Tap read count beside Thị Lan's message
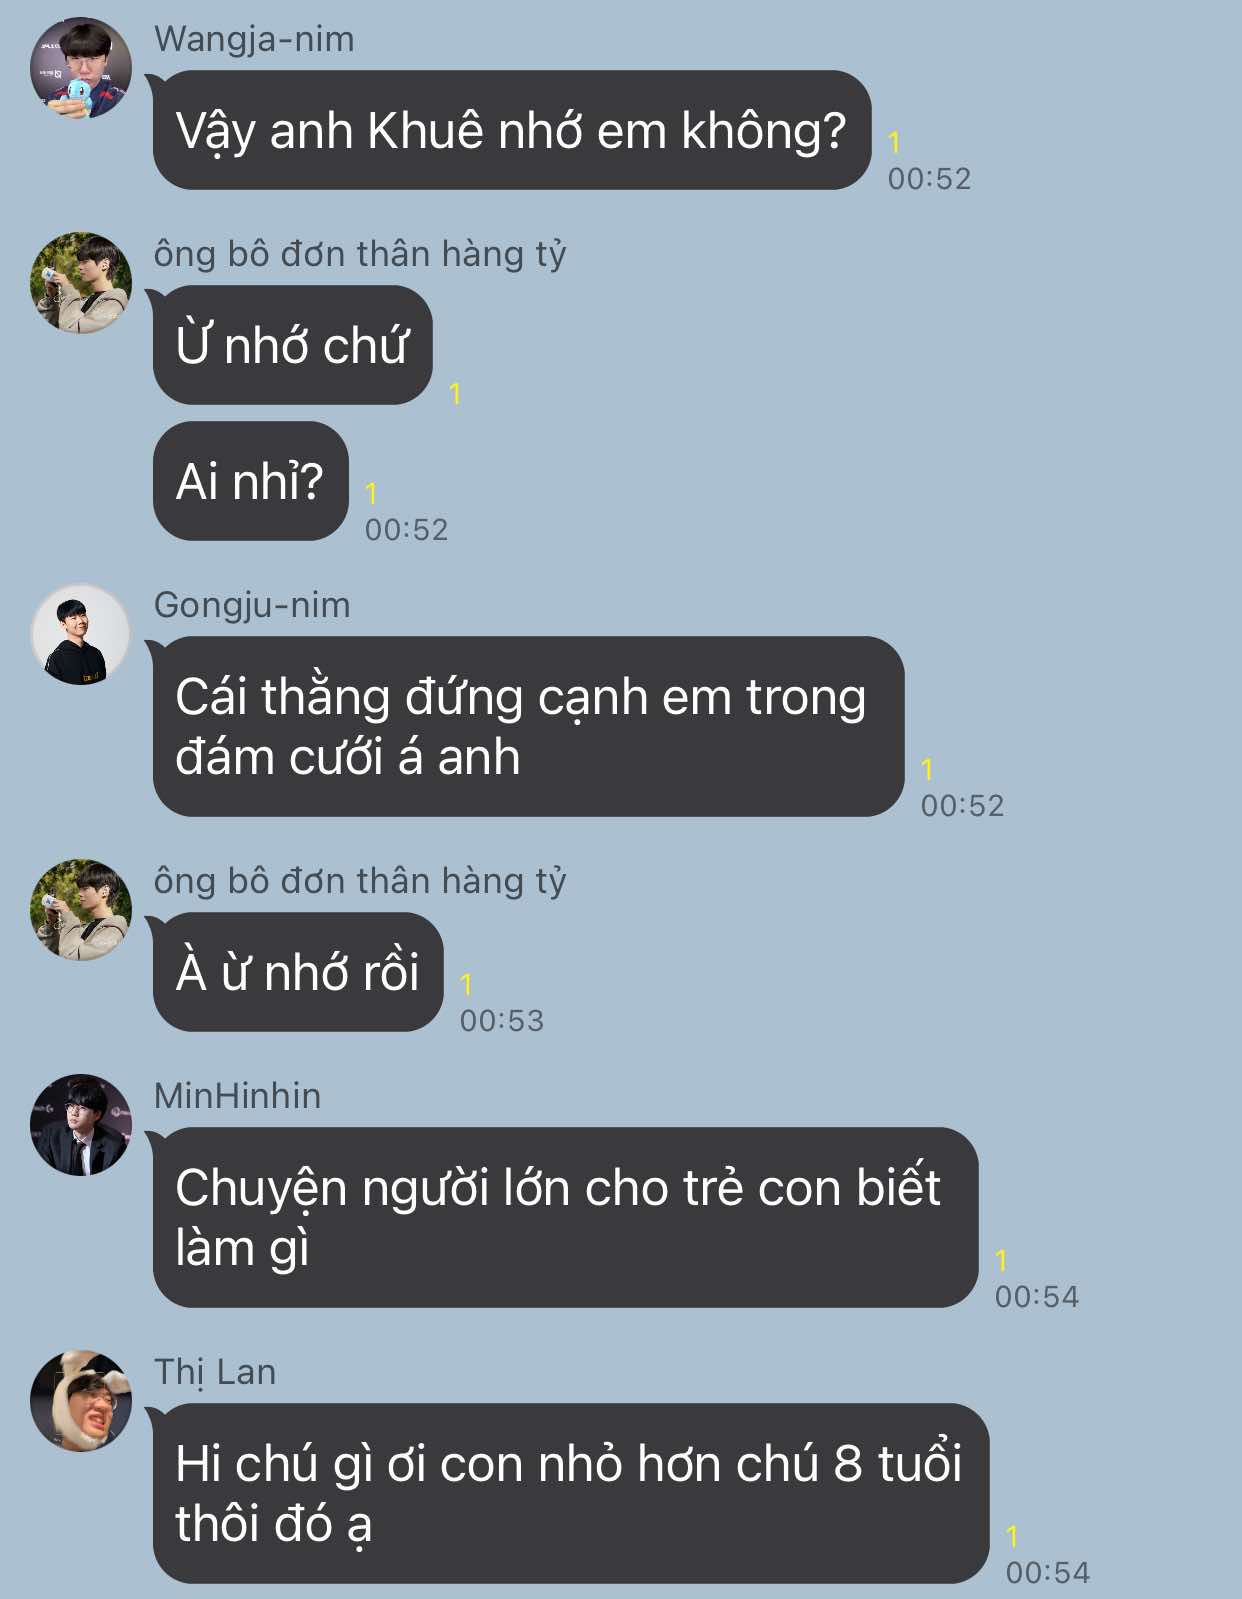Screen dimensions: 1242x1599 [x=1012, y=1536]
